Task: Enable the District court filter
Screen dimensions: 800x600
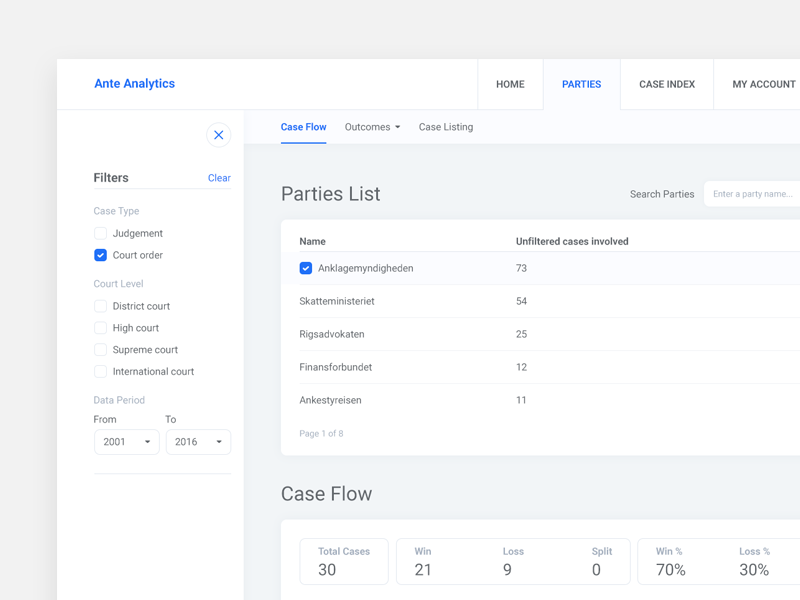Action: click(100, 306)
